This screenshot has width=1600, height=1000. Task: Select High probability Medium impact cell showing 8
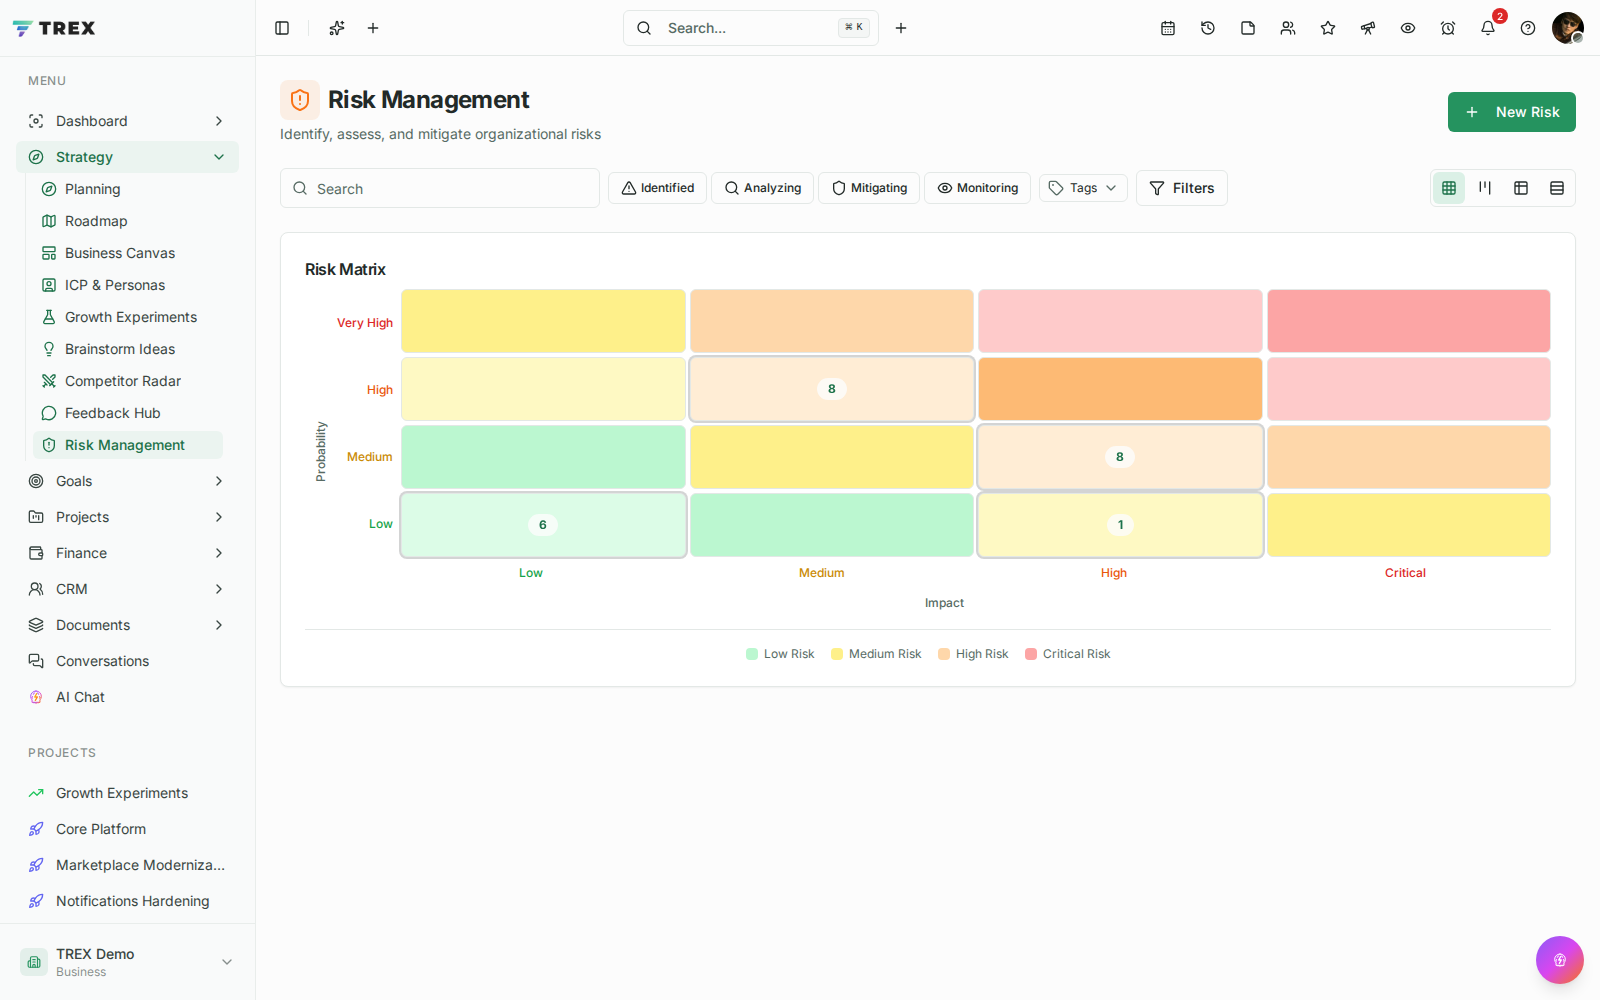click(x=831, y=389)
